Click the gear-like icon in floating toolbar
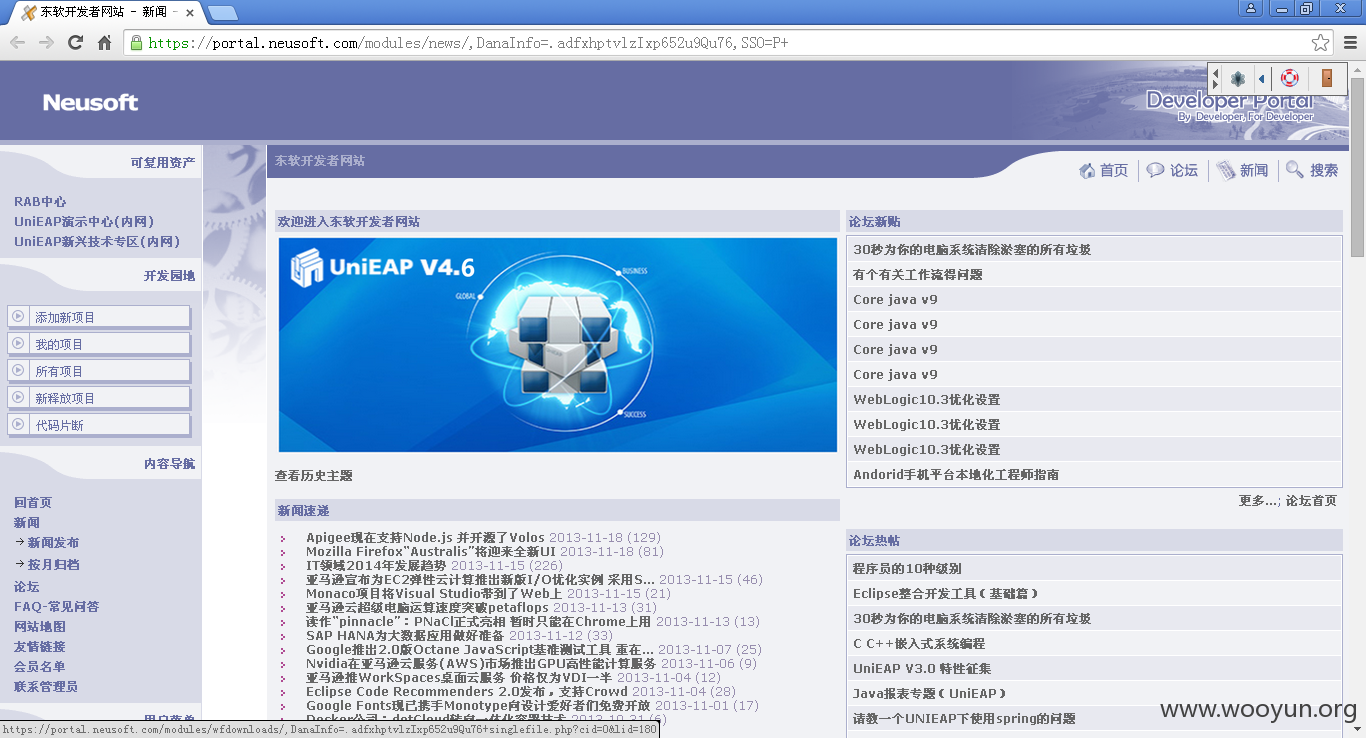 (1238, 78)
